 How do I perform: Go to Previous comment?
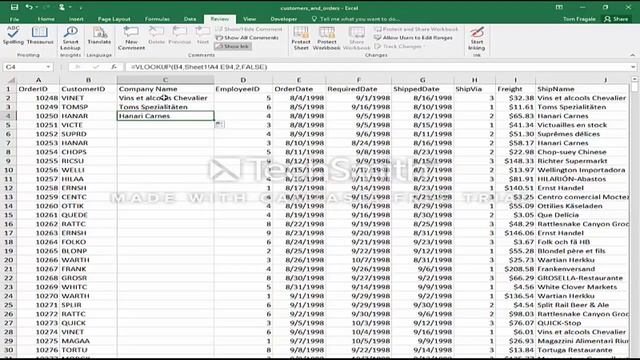coord(180,36)
